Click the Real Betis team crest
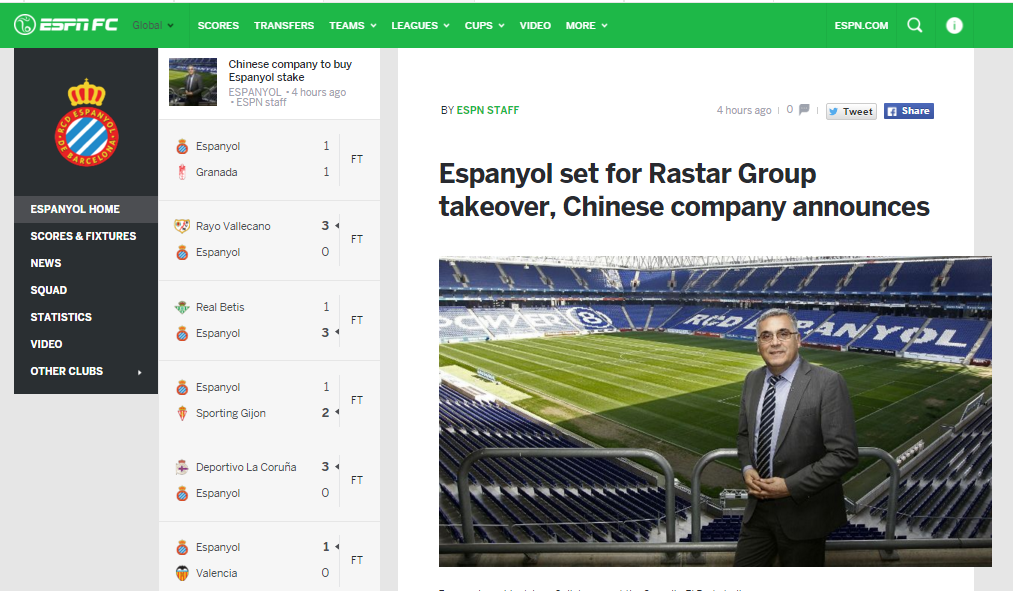The width and height of the screenshot is (1013, 591). click(182, 307)
